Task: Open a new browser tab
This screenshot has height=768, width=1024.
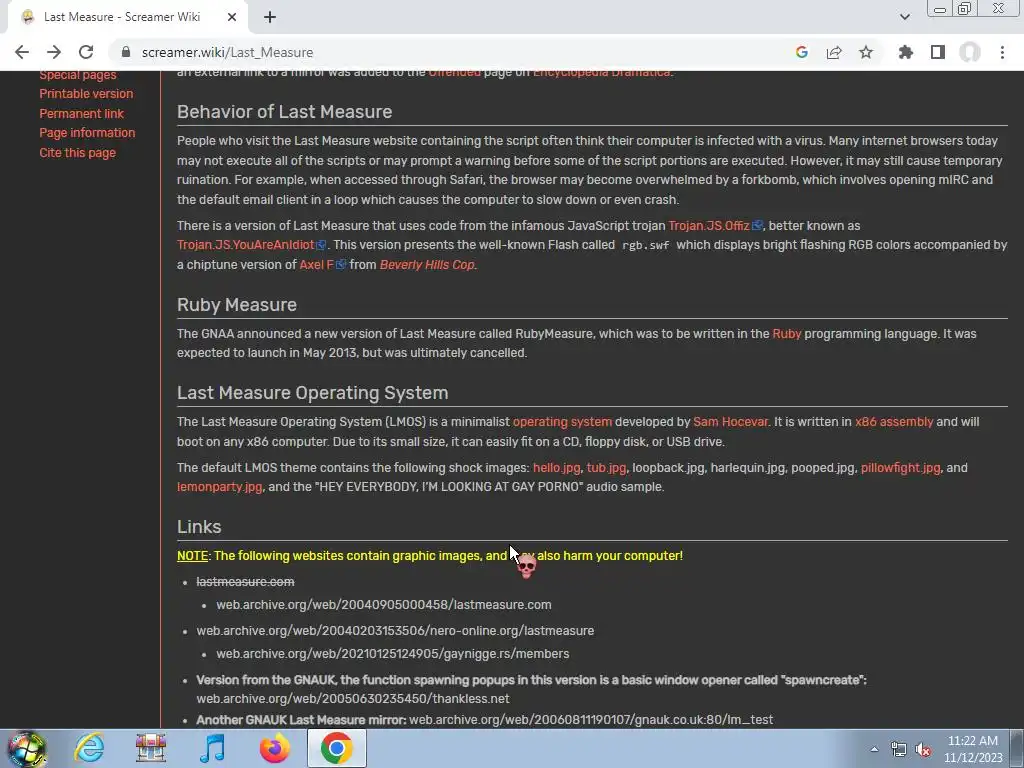Action: (270, 17)
